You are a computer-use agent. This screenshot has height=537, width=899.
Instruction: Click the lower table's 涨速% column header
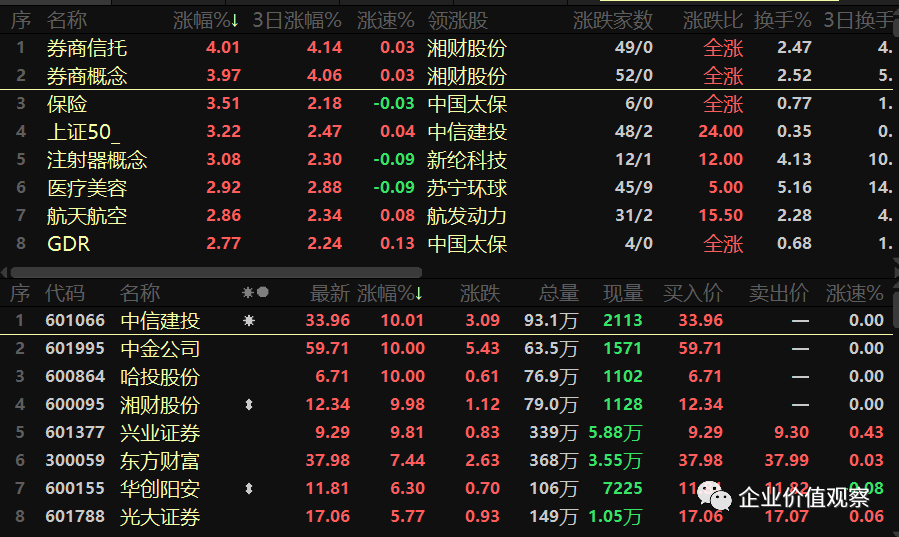854,293
